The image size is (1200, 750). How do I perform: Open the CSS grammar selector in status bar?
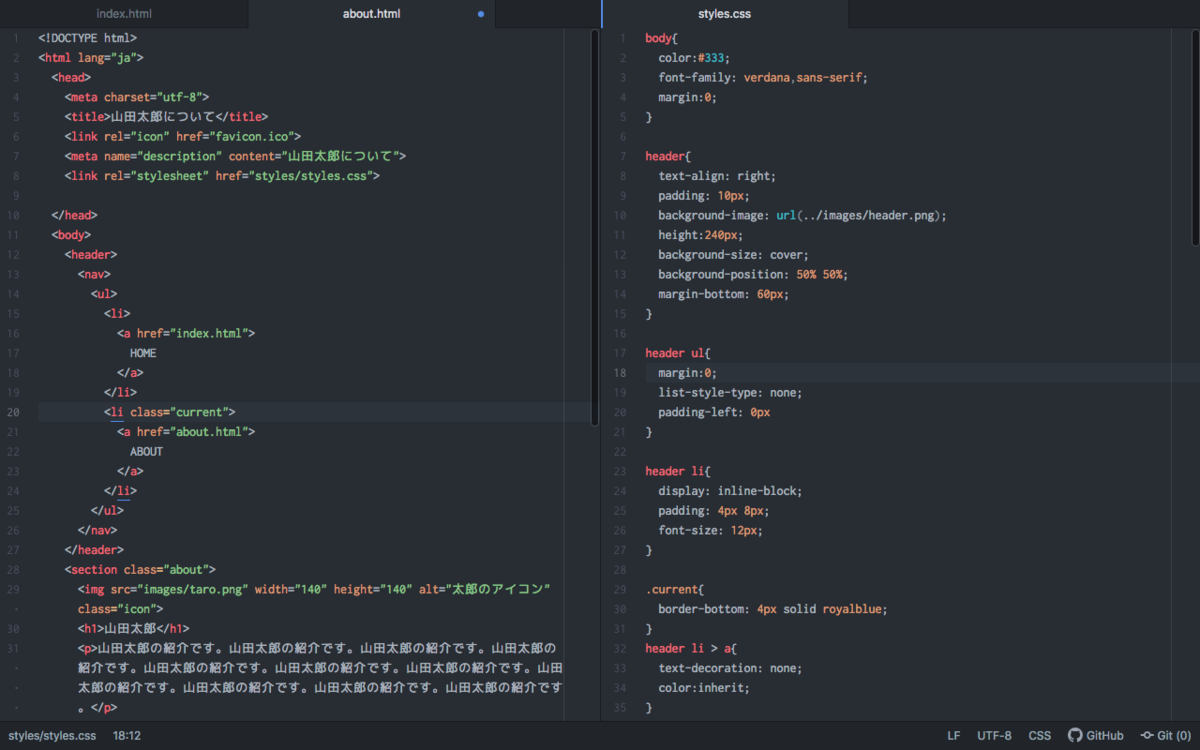click(1039, 735)
